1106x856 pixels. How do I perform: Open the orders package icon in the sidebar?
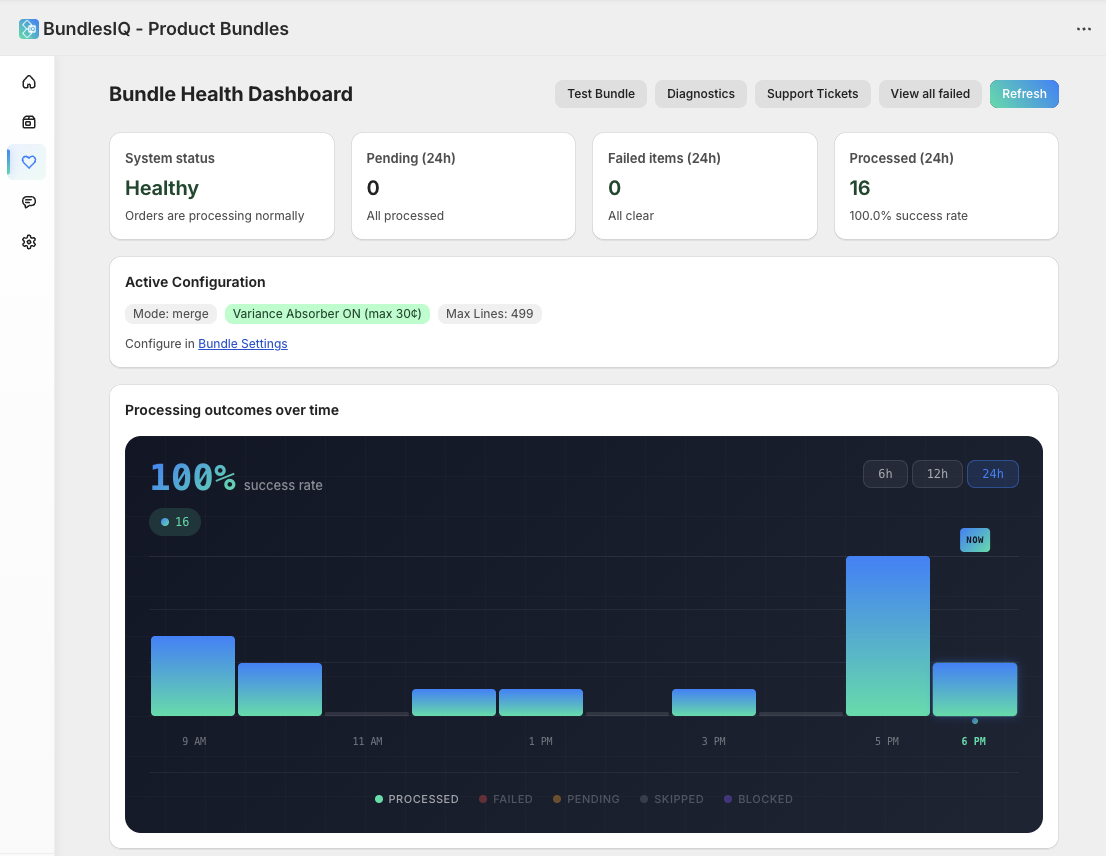[29, 121]
